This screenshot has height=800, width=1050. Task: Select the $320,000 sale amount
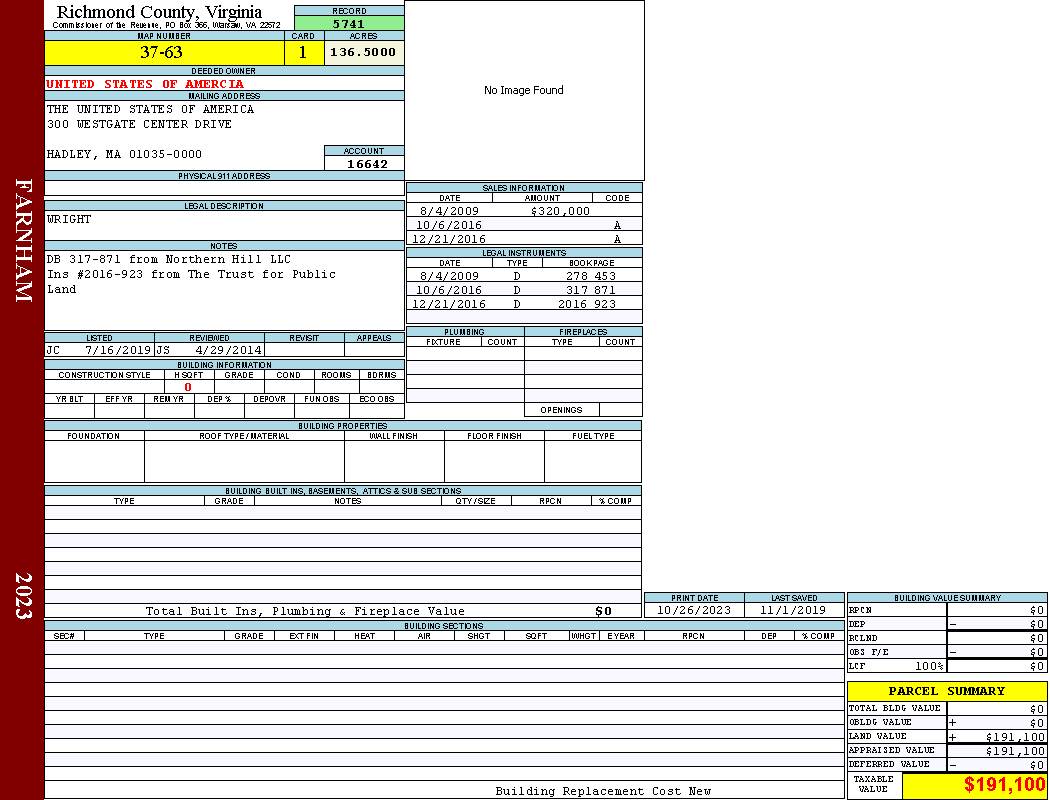tap(545, 212)
